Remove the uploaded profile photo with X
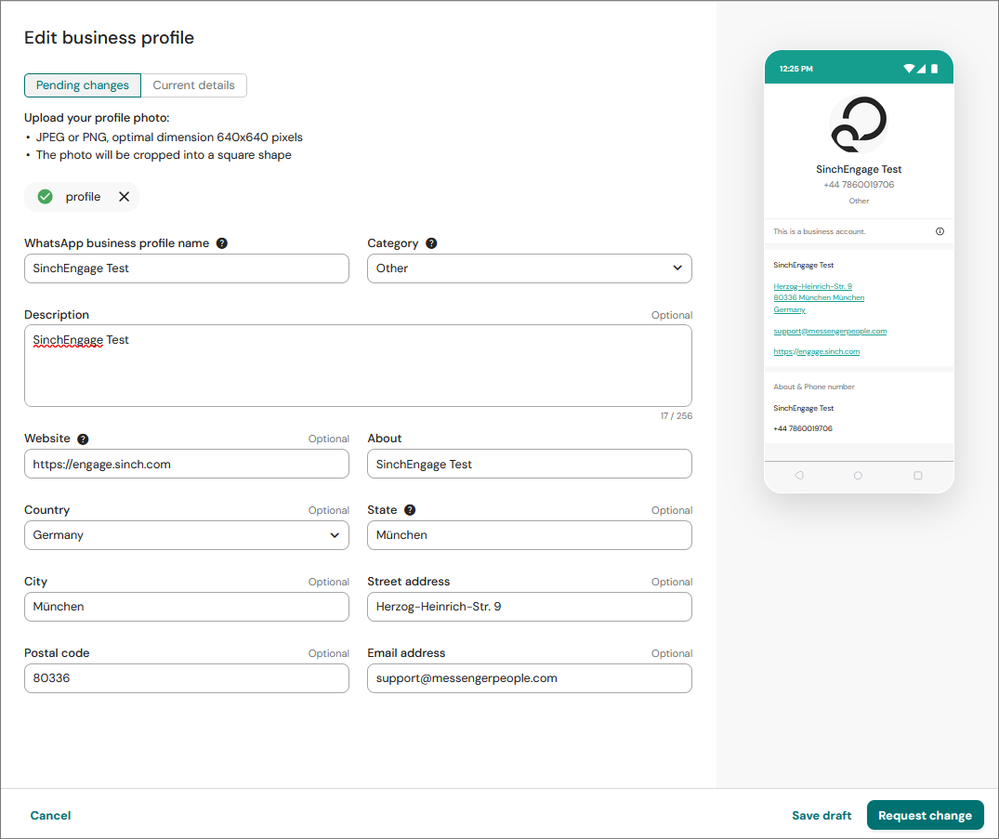Screen dimensions: 999x839 [x=124, y=197]
